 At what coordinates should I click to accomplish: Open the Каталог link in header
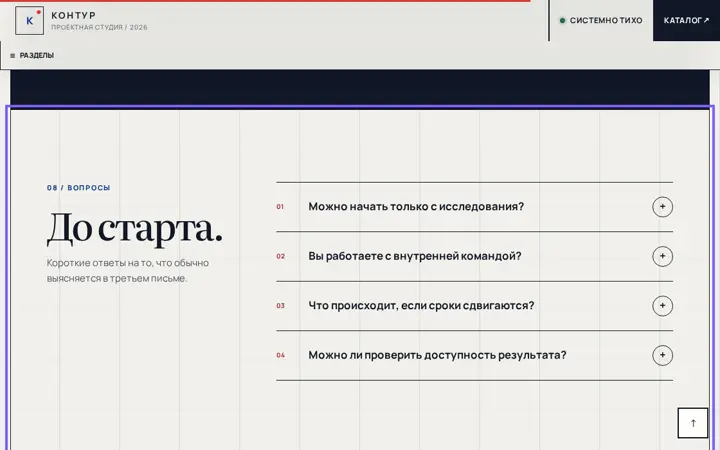pos(686,21)
